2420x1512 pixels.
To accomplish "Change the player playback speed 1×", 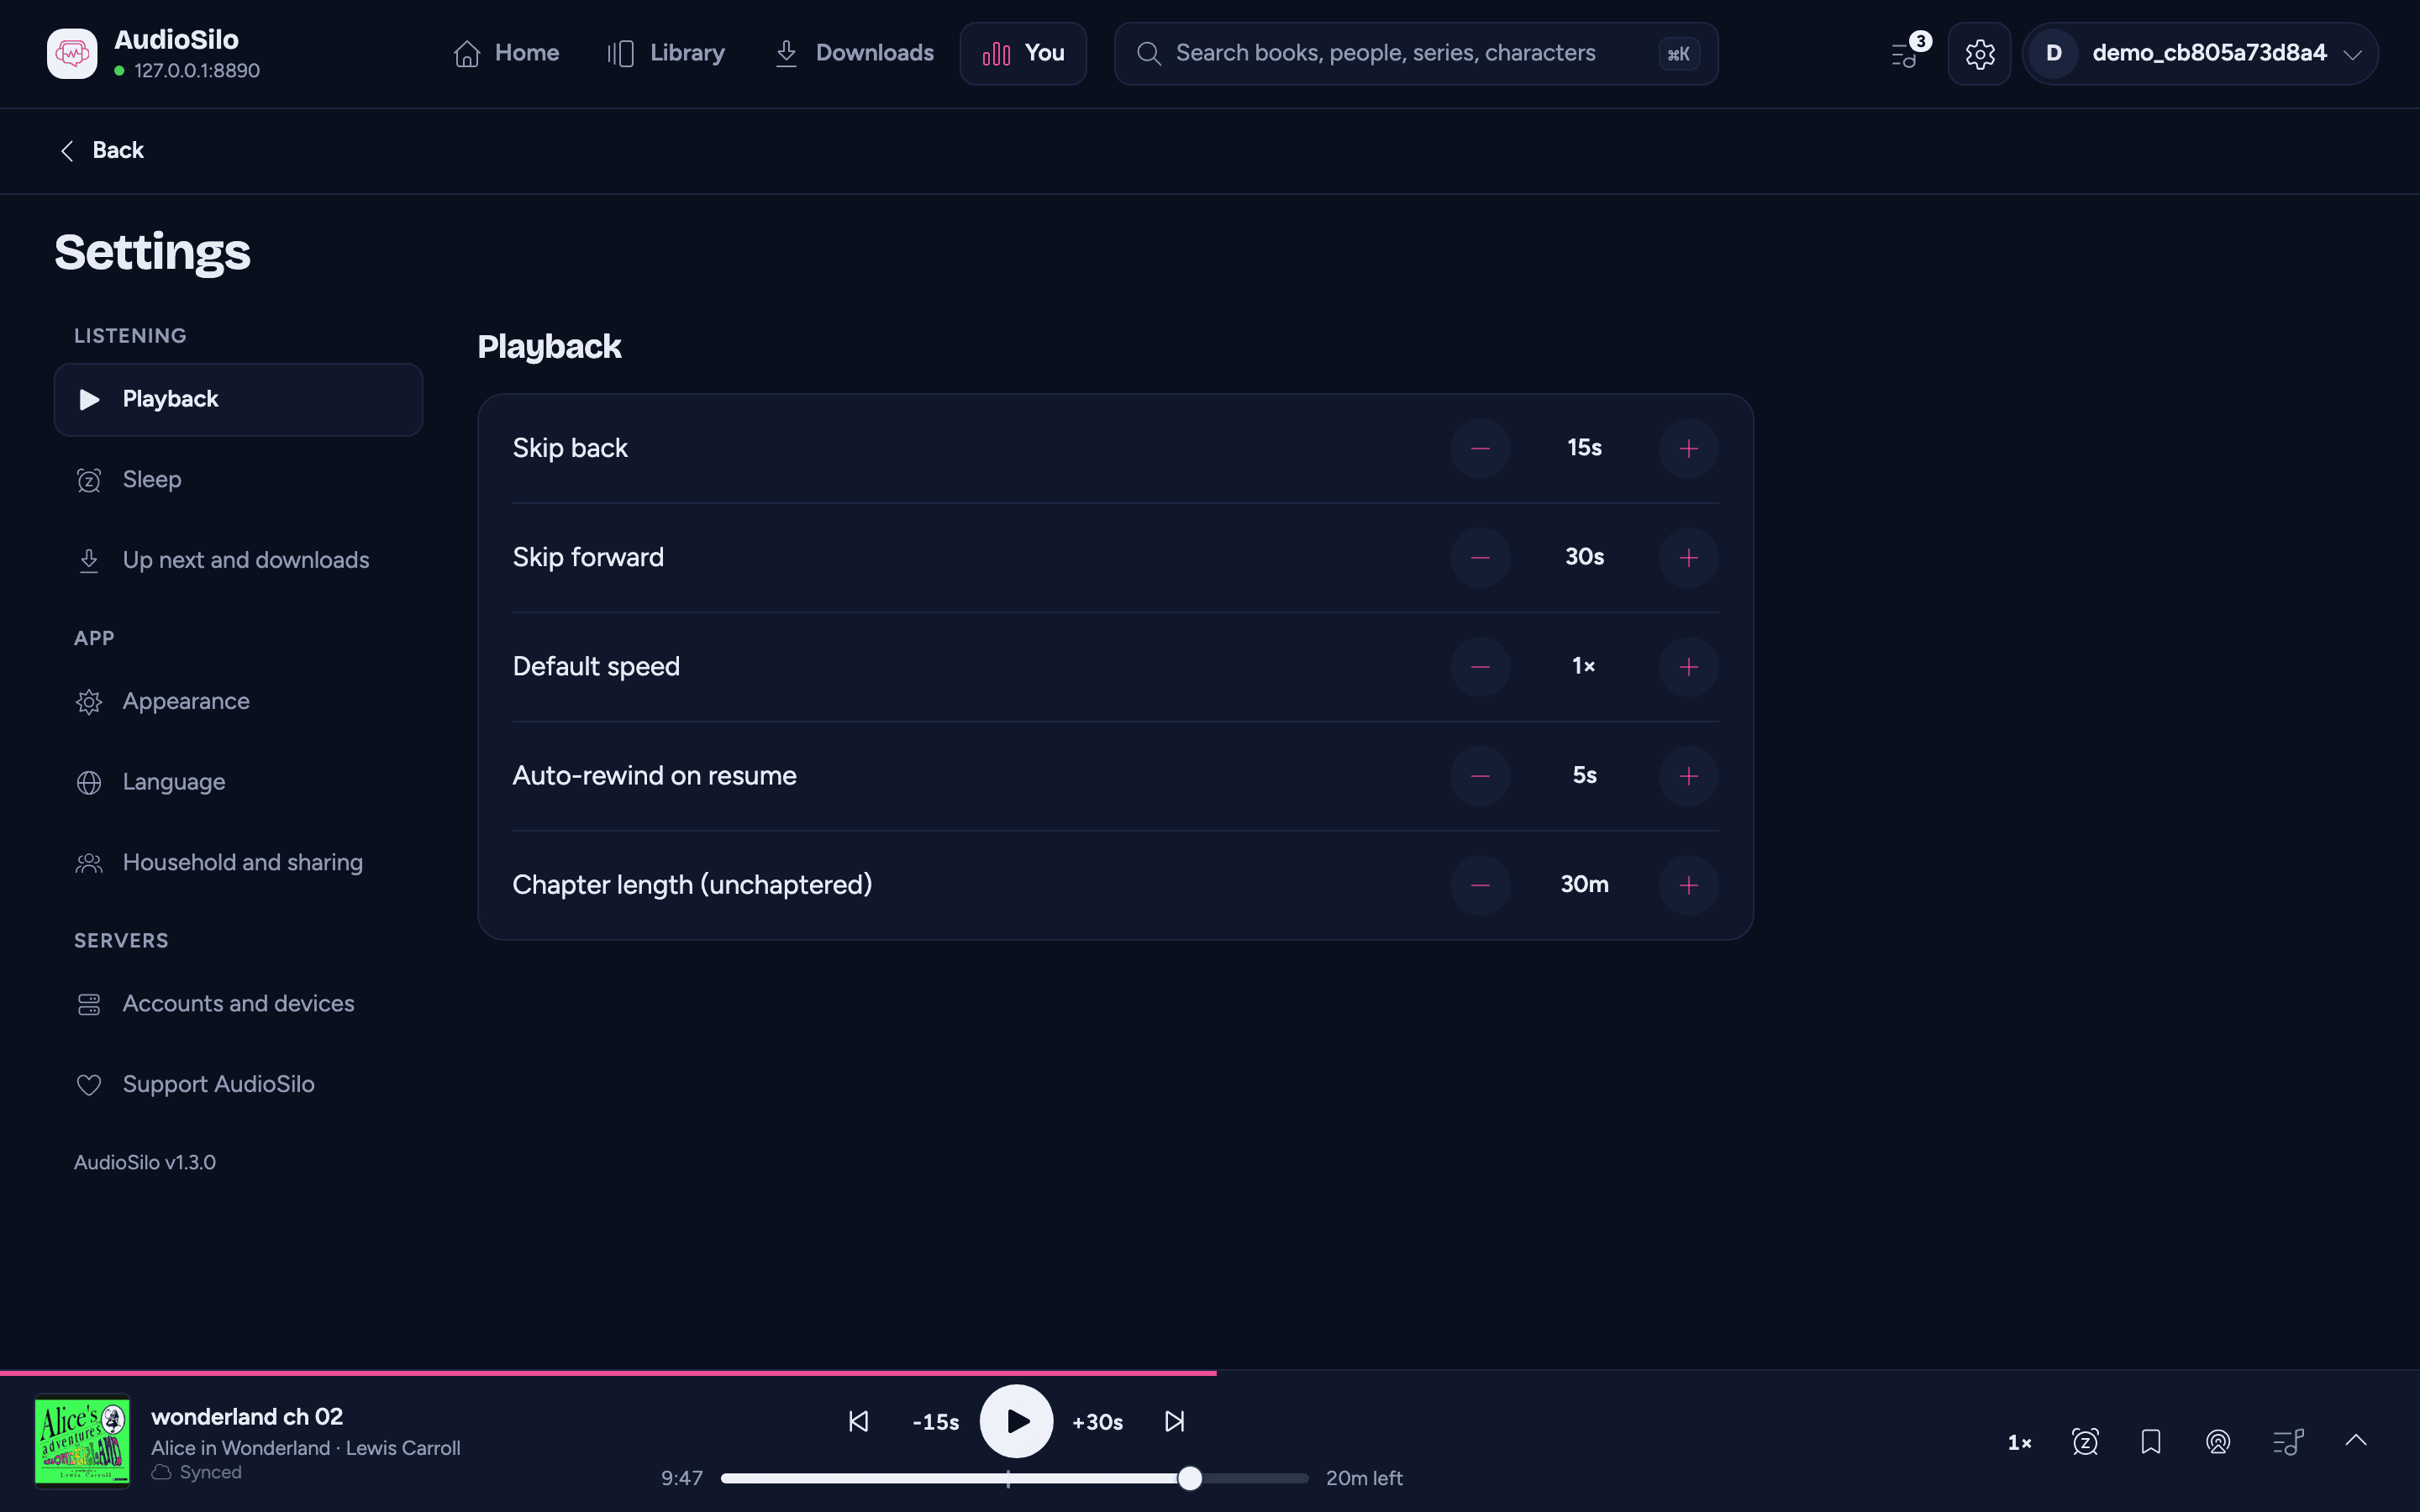I will 2019,1443.
